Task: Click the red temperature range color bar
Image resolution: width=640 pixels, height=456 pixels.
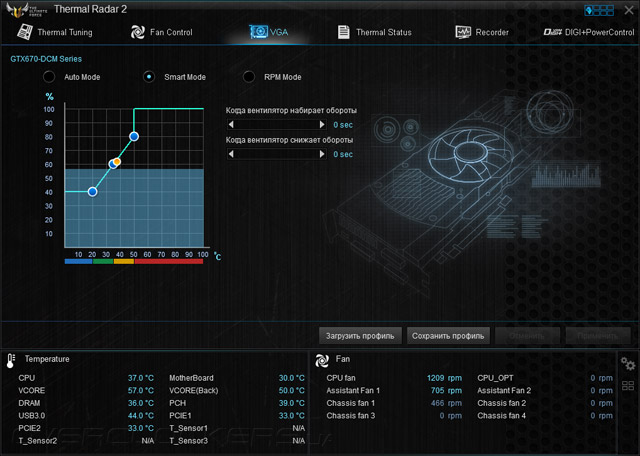Action: 169,261
